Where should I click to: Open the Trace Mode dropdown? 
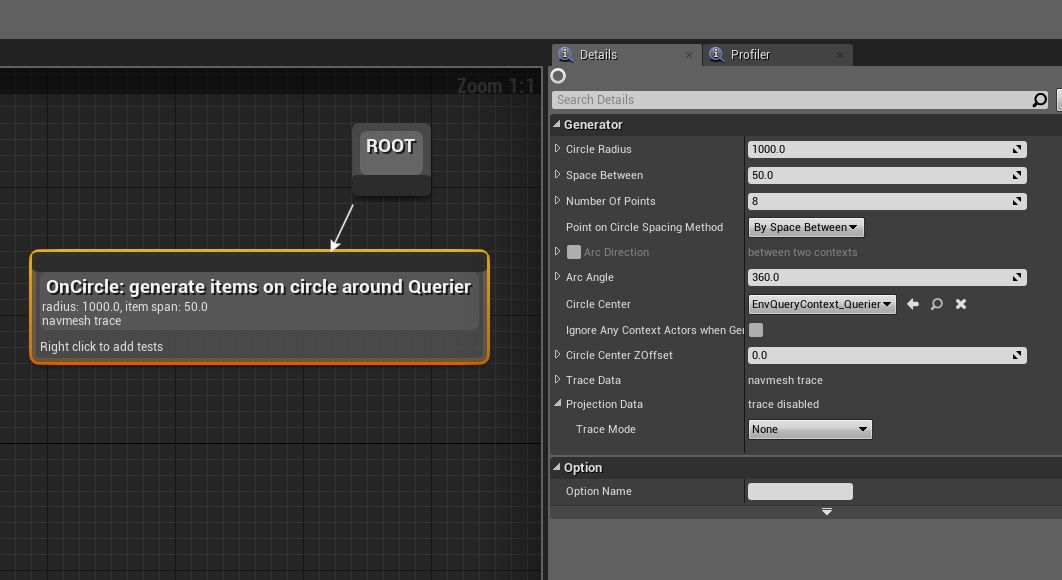pyautogui.click(x=810, y=429)
